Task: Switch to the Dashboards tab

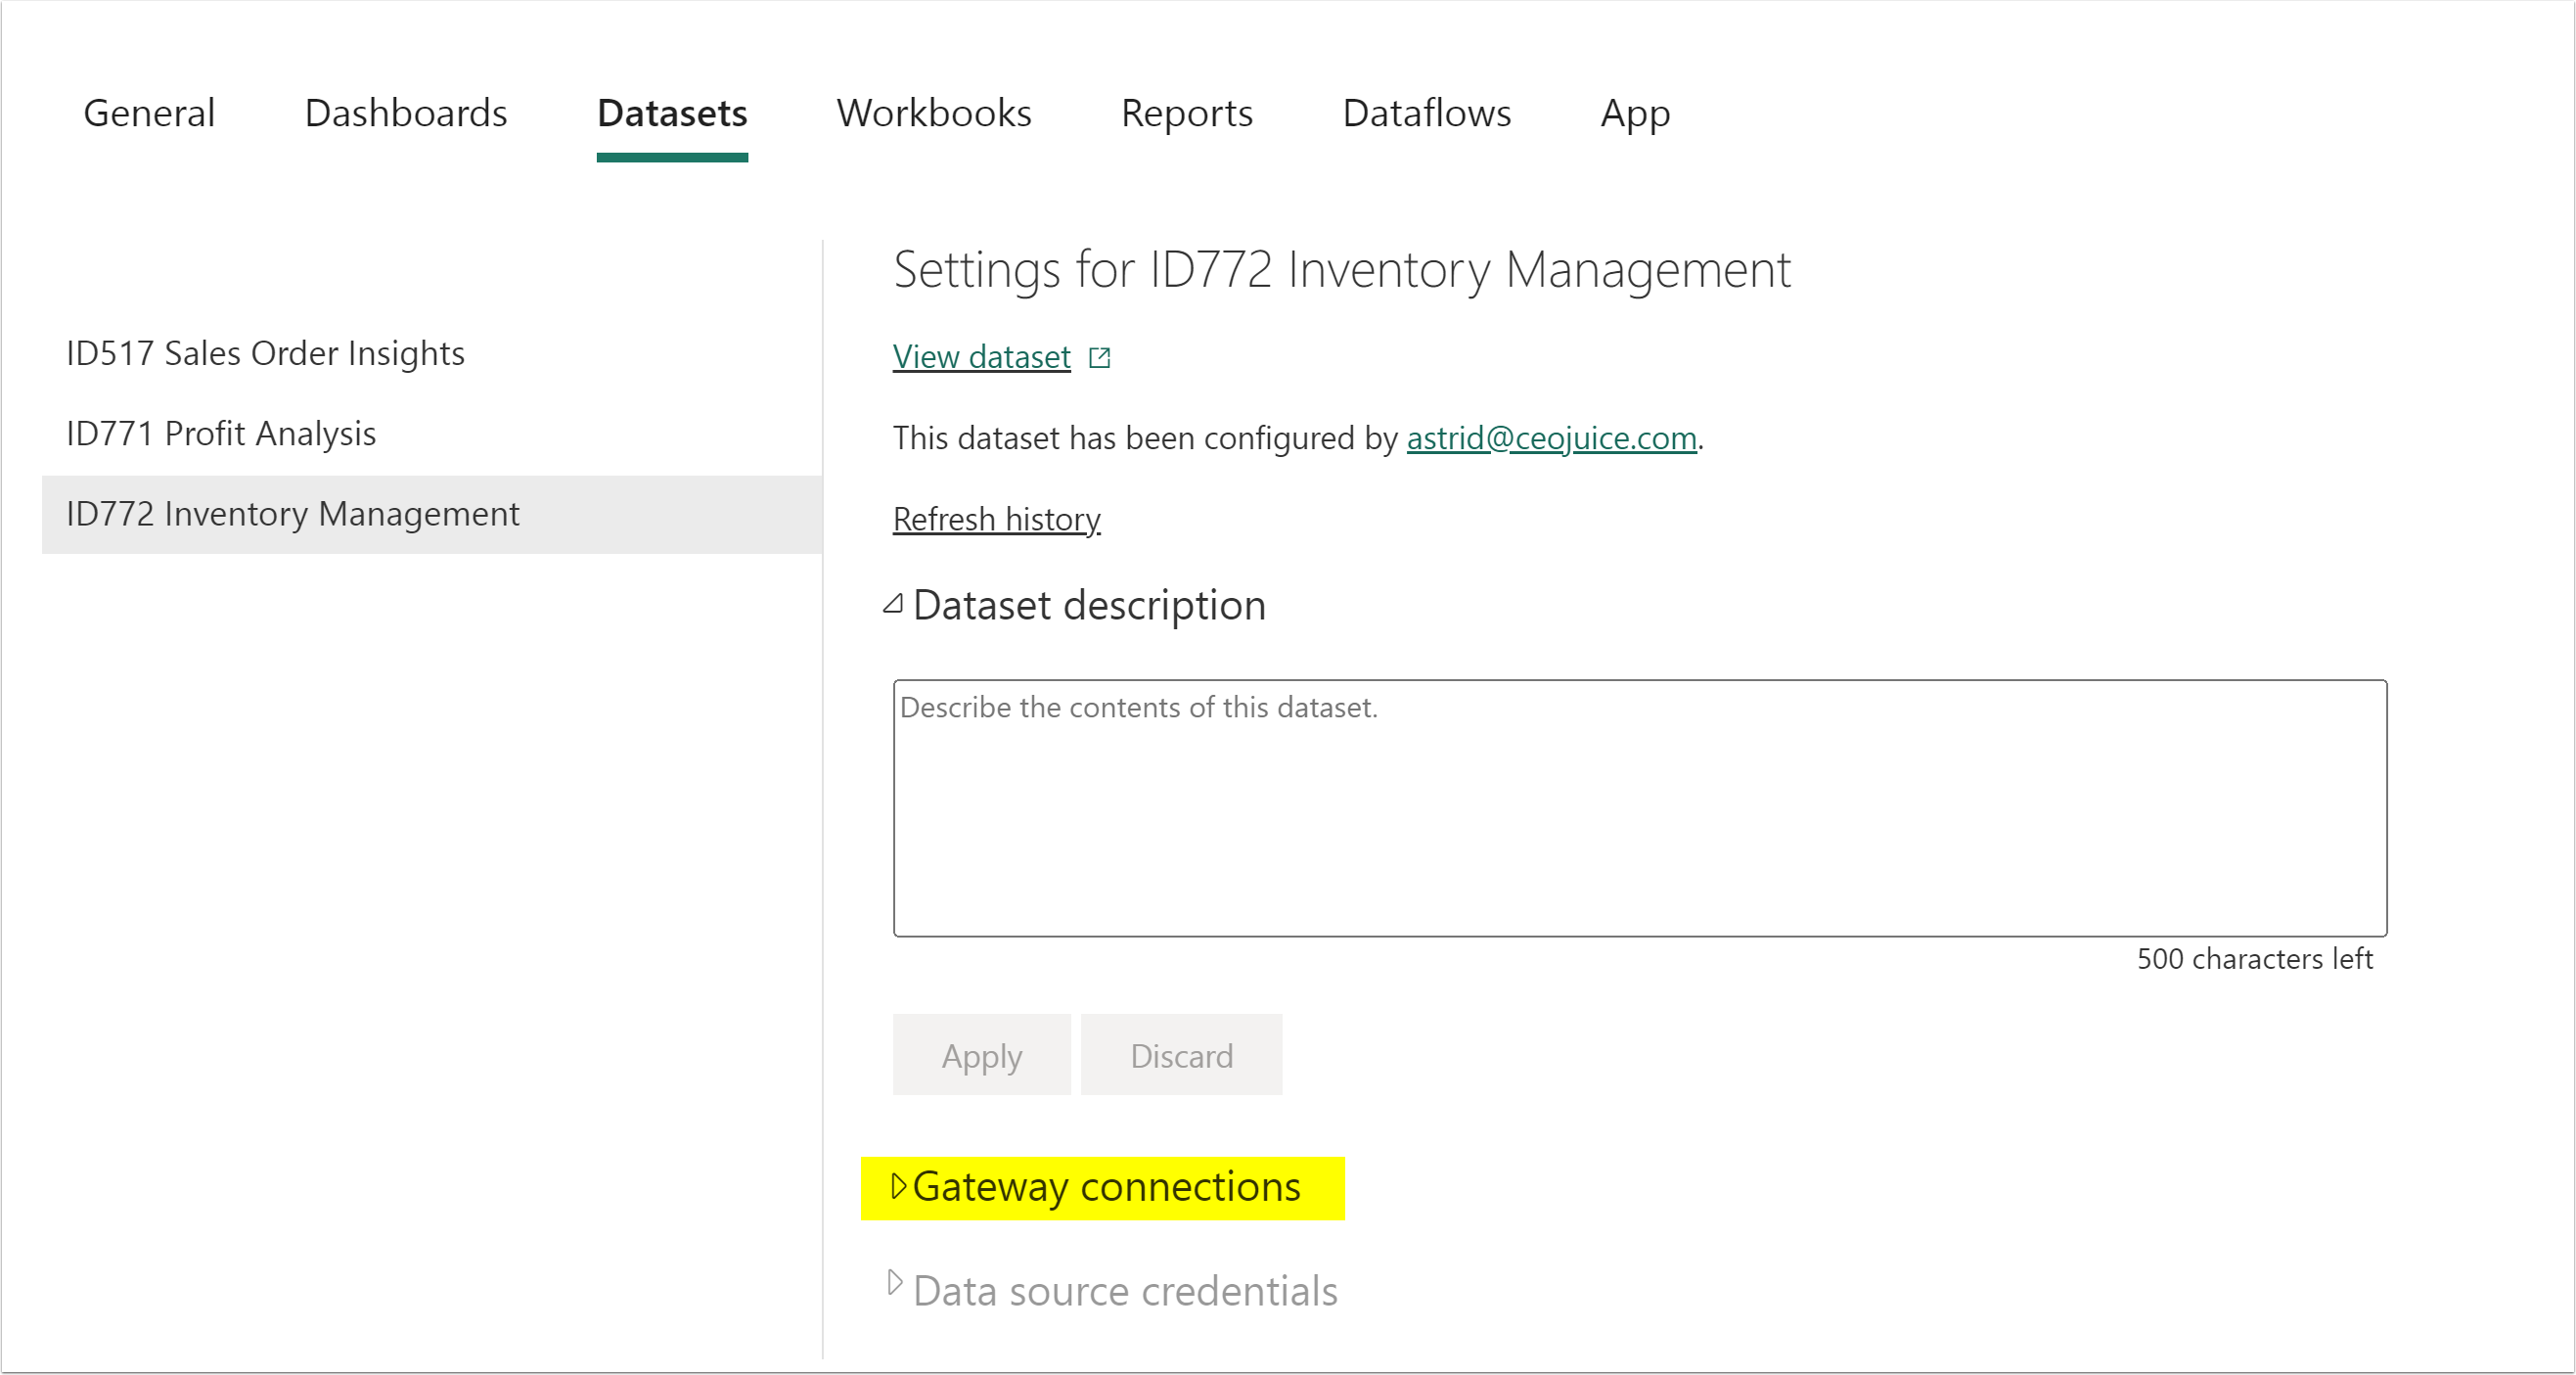Action: [x=406, y=113]
